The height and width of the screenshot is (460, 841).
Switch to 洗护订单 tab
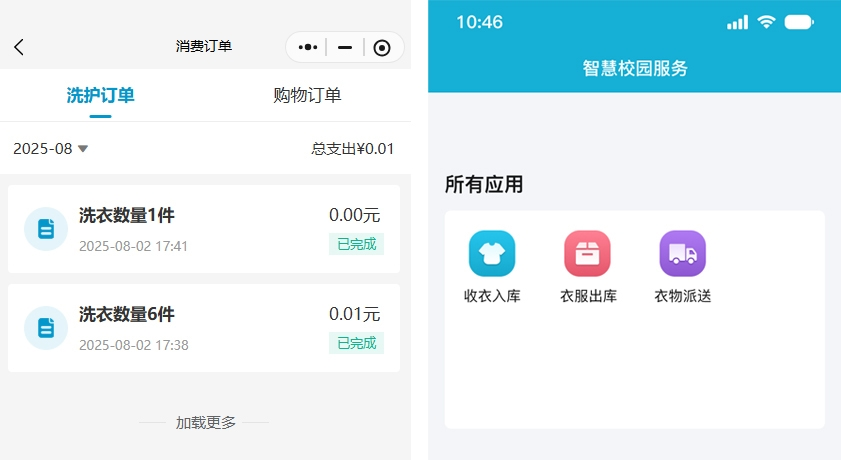(100, 96)
